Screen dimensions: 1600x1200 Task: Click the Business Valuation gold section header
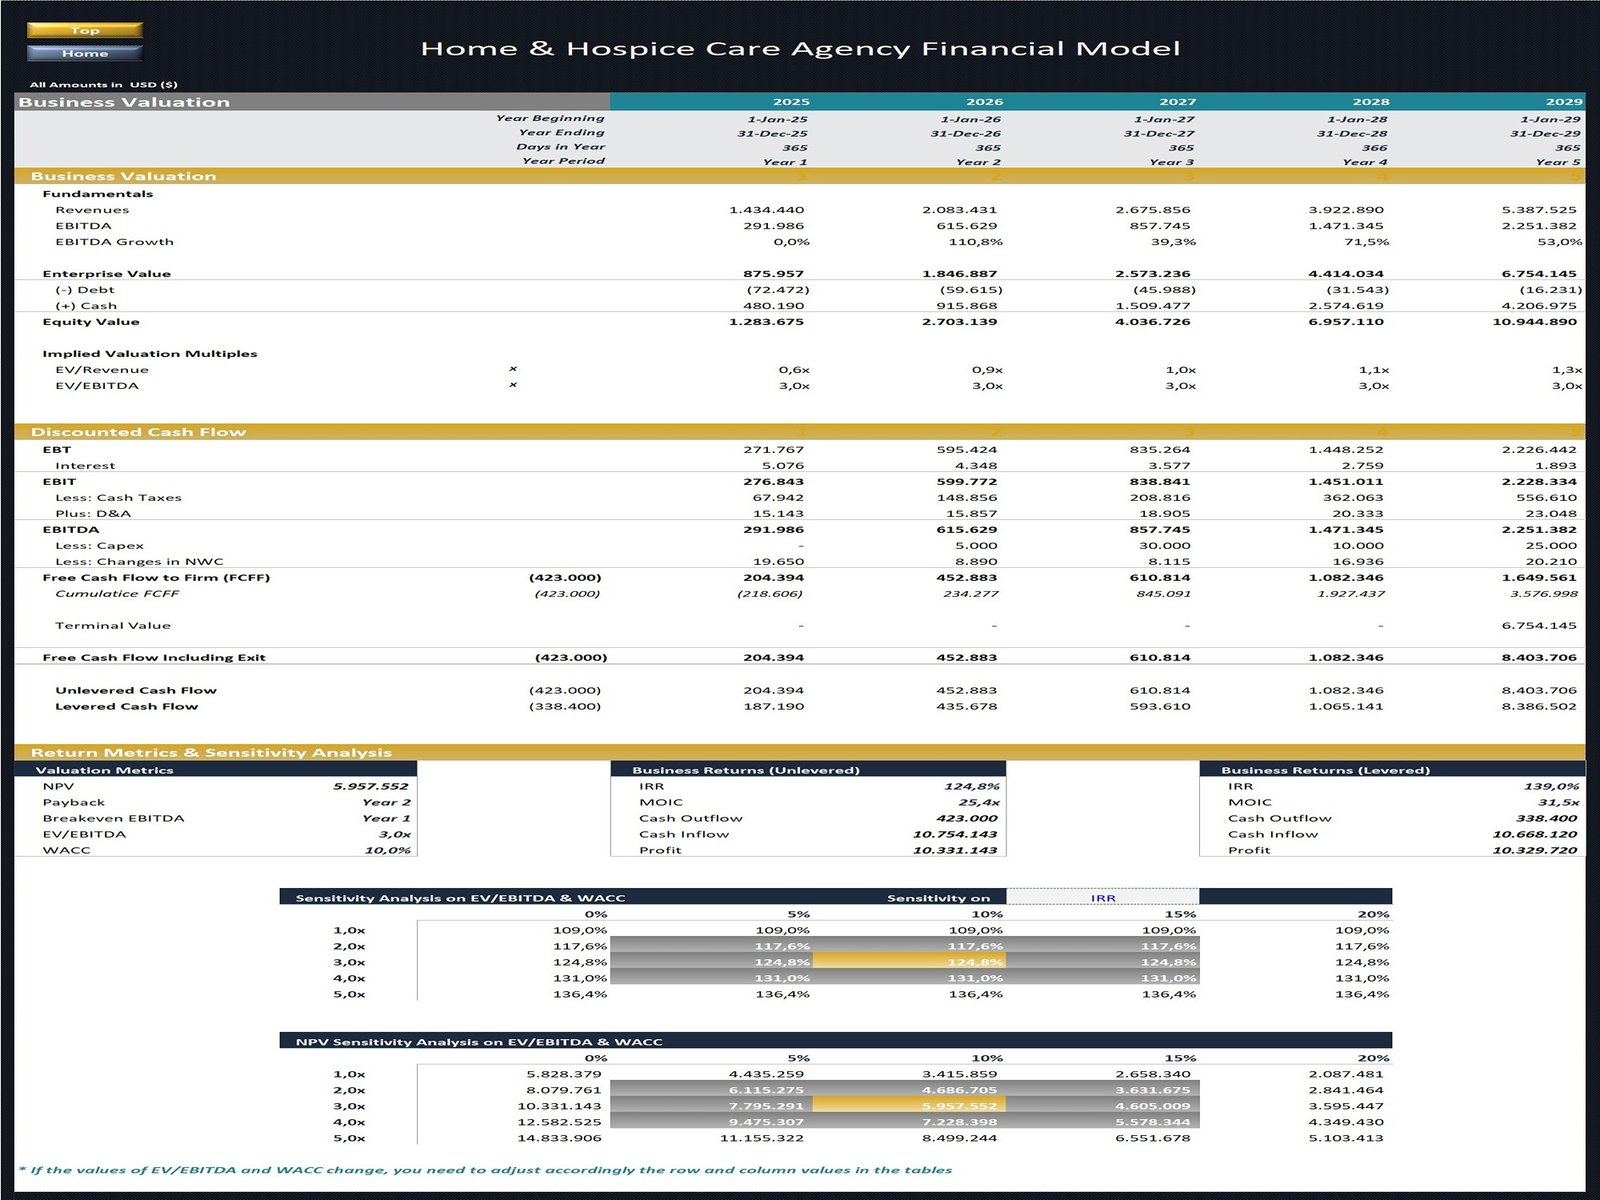click(x=123, y=176)
